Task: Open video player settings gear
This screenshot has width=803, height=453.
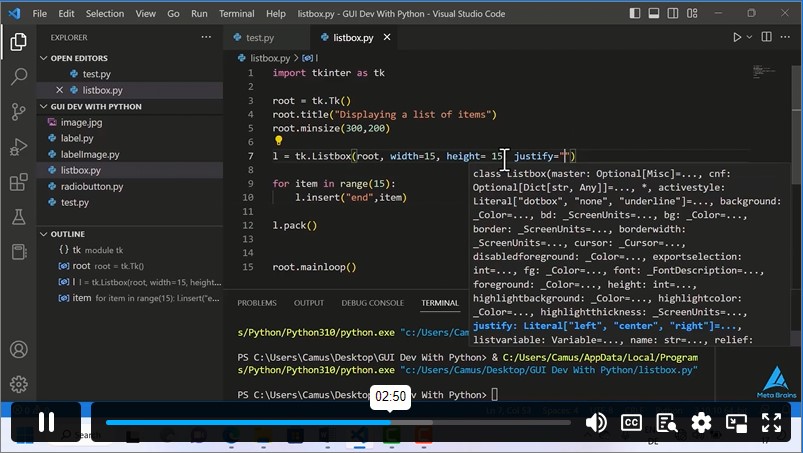Action: tap(701, 423)
